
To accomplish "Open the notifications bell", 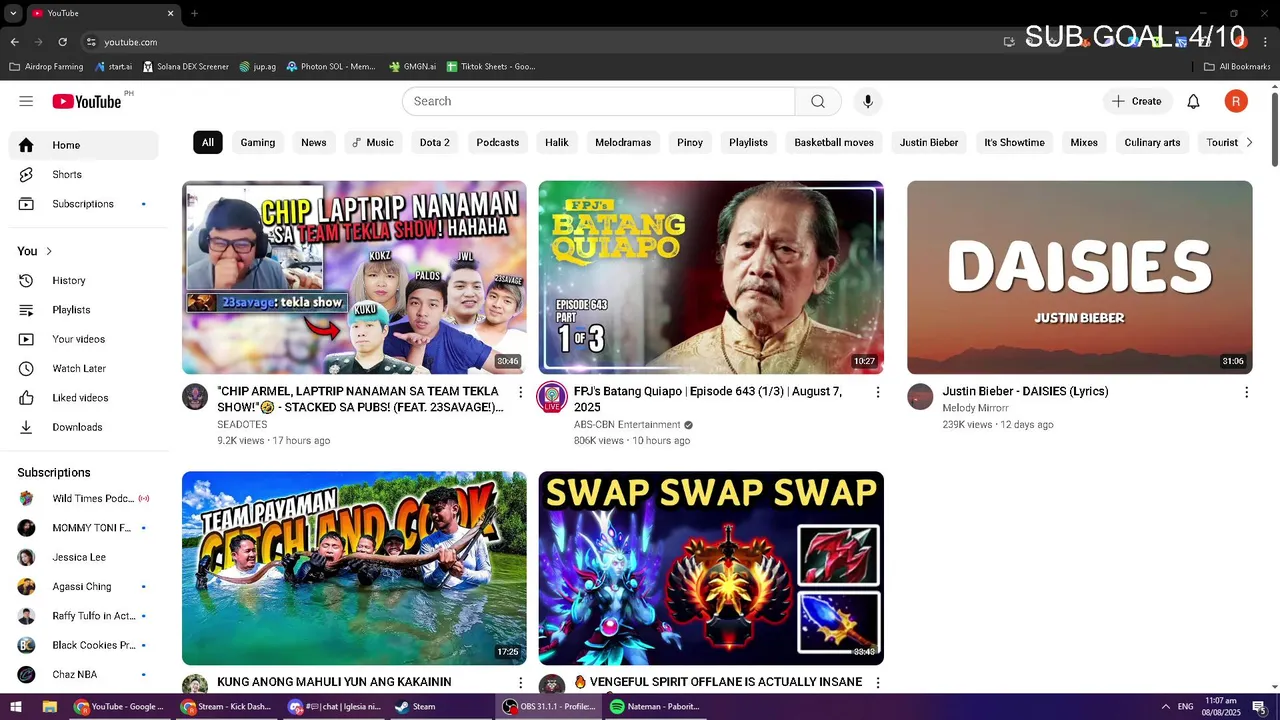I will click(1193, 101).
